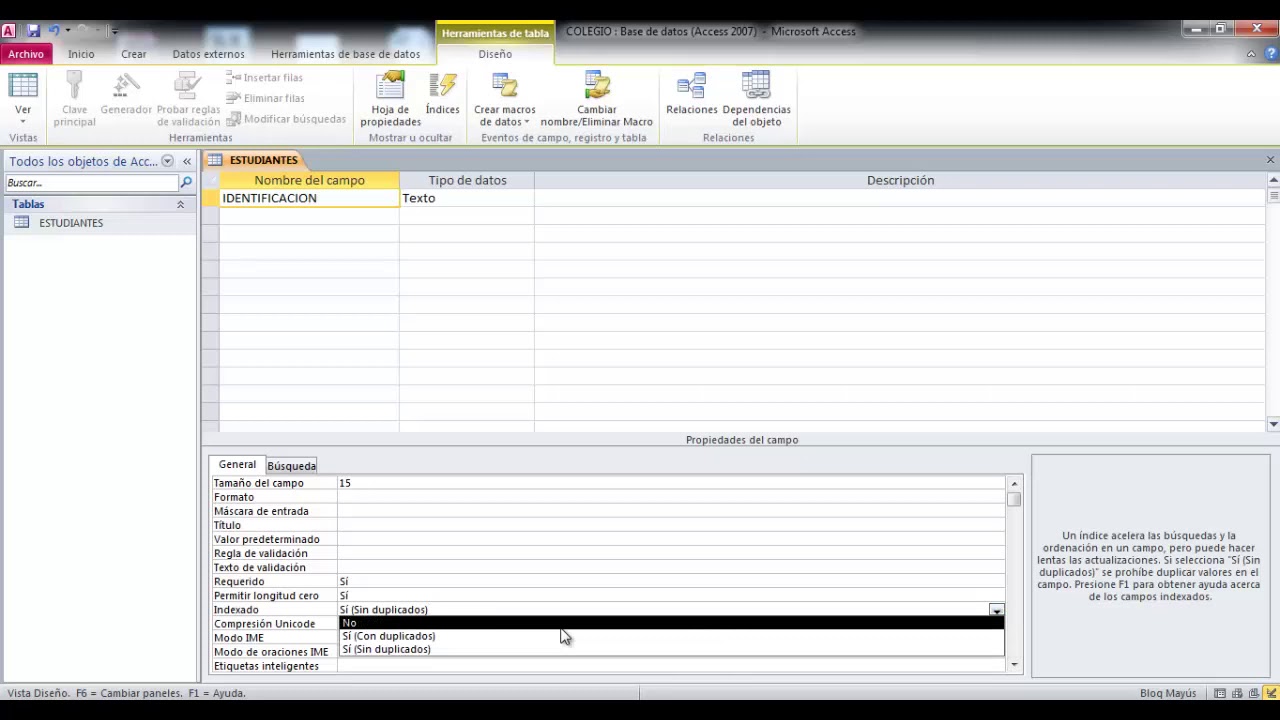This screenshot has width=1280, height=720.
Task: Open the Microsoft Access help question mark
Action: coord(1270,54)
